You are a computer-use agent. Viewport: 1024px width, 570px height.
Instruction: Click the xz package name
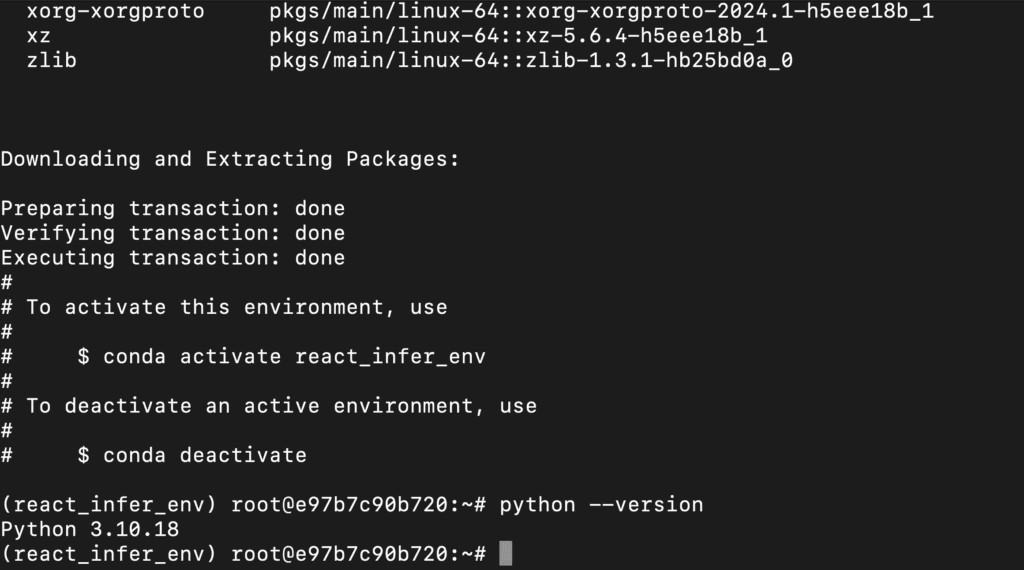[x=39, y=36]
